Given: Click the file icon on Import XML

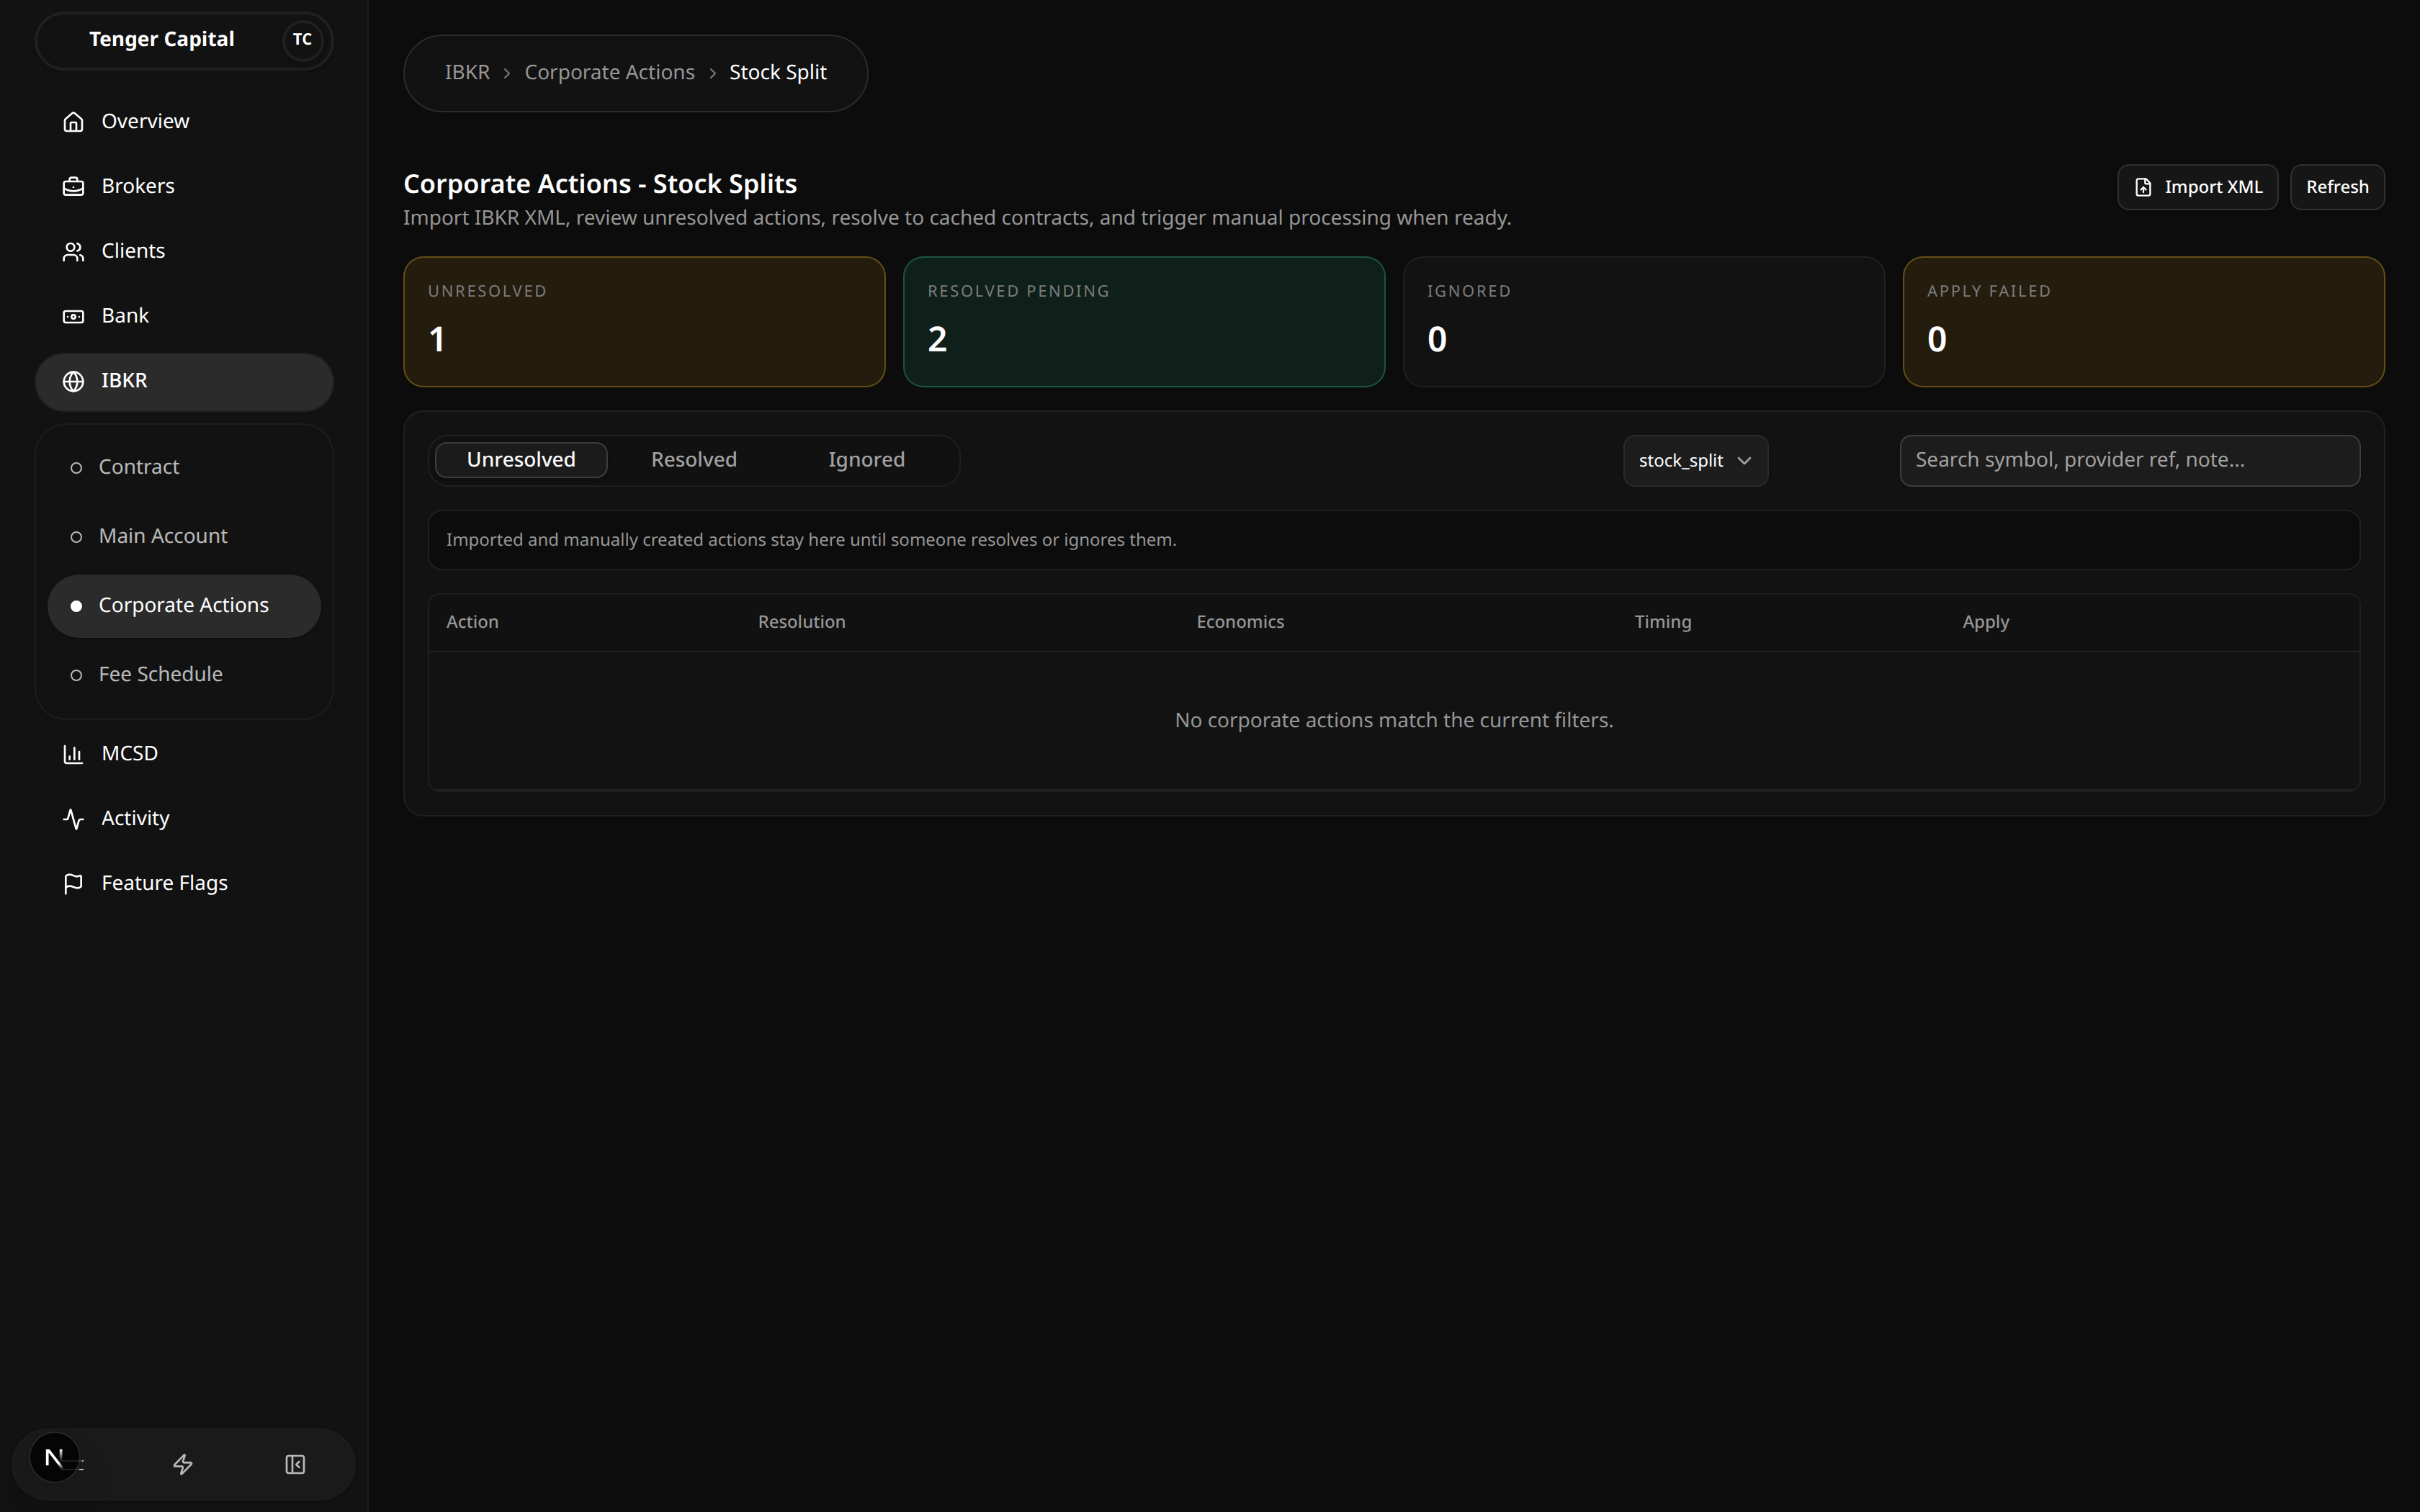Looking at the screenshot, I should coord(2143,187).
